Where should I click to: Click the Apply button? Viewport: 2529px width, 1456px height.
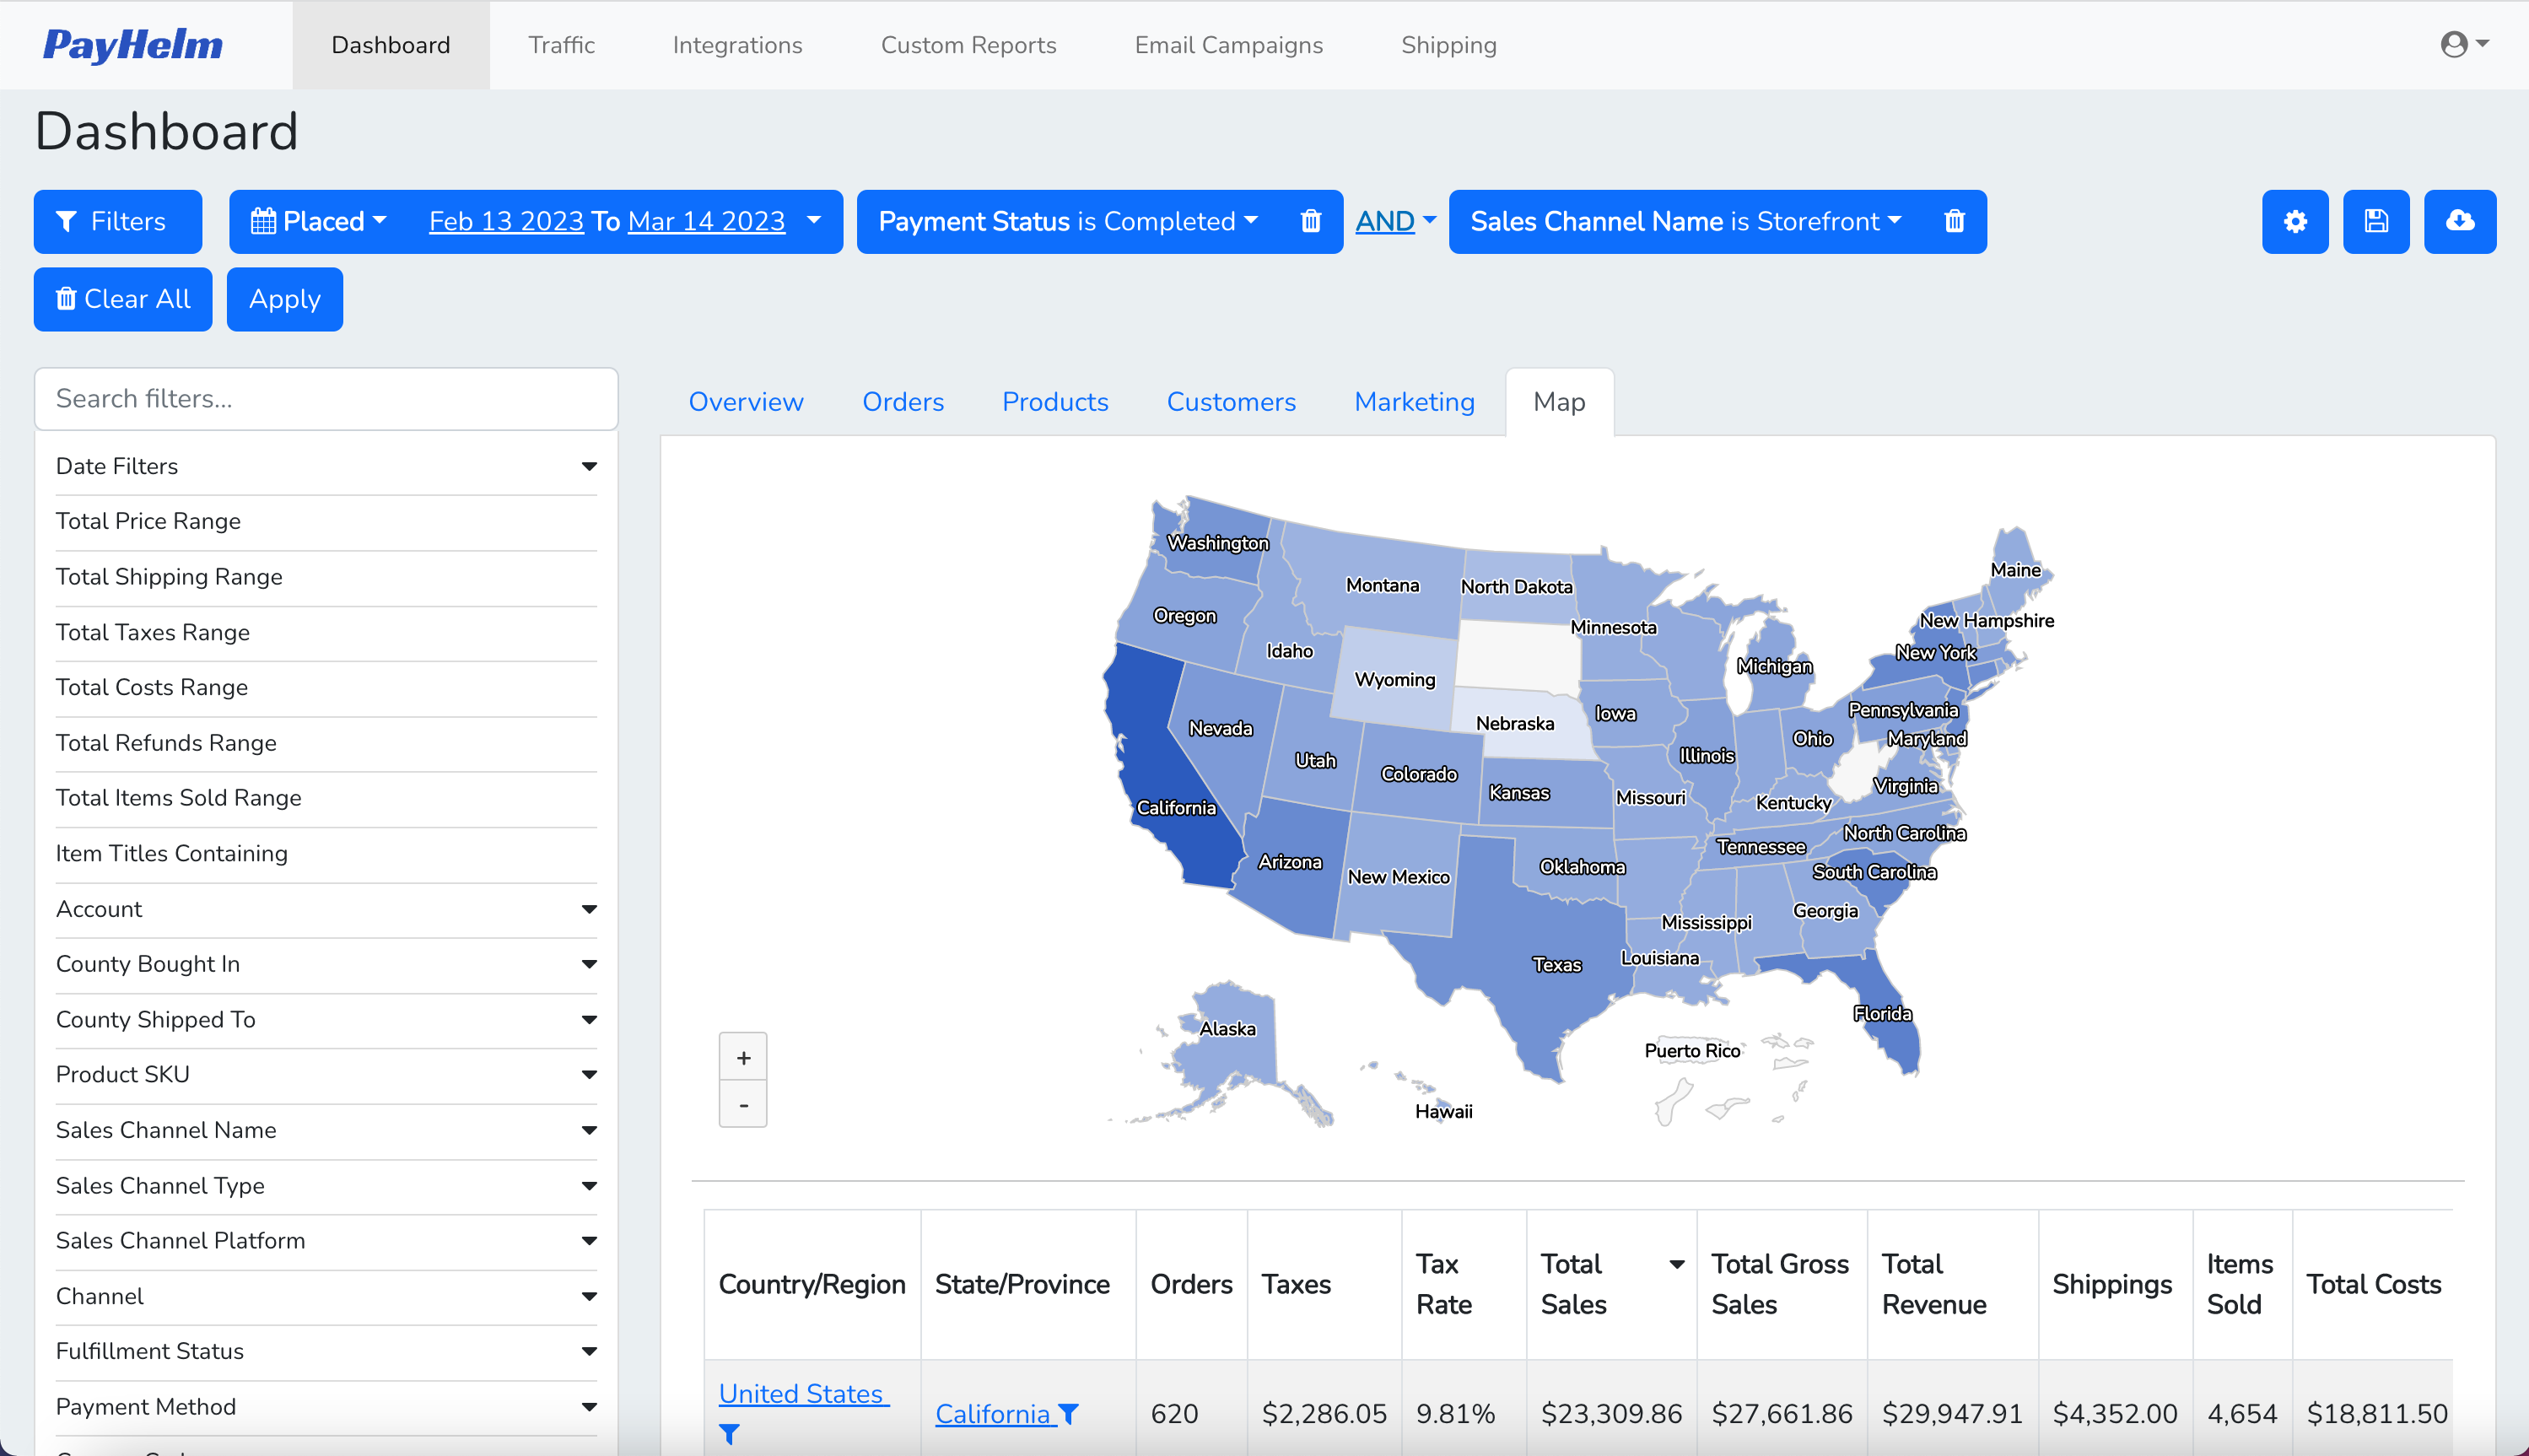coord(284,298)
